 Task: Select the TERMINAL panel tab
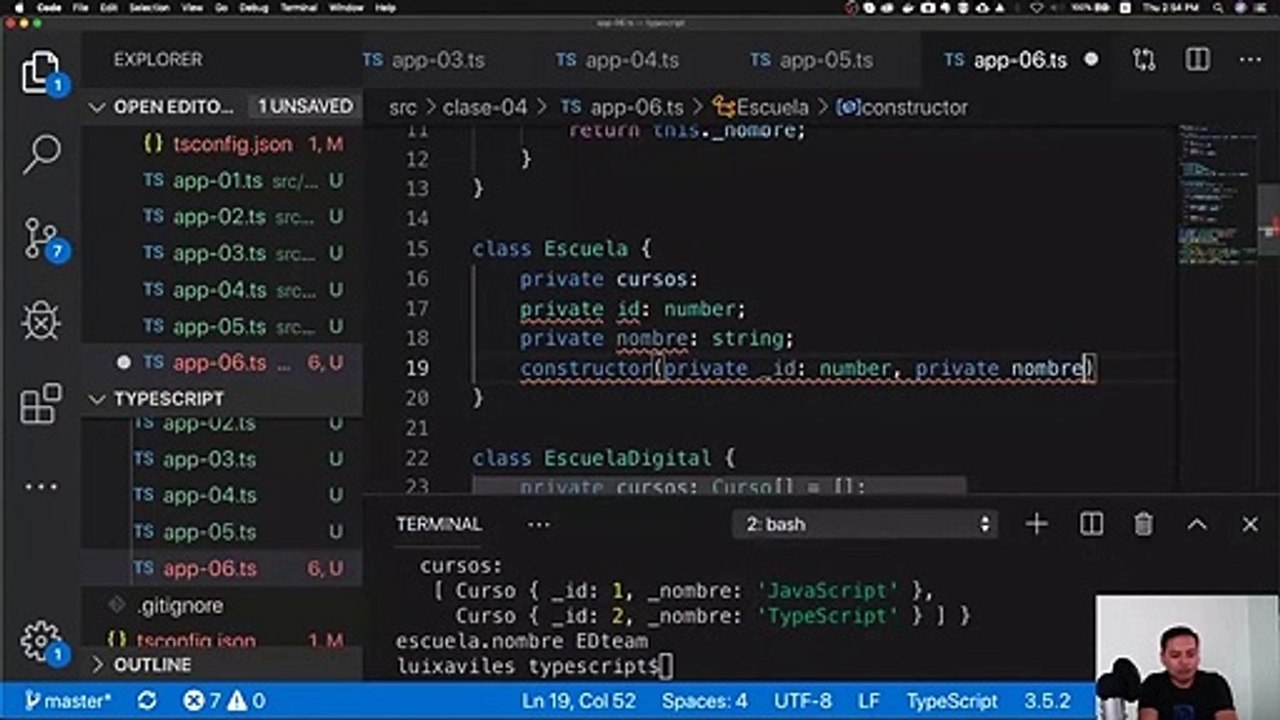pos(439,524)
